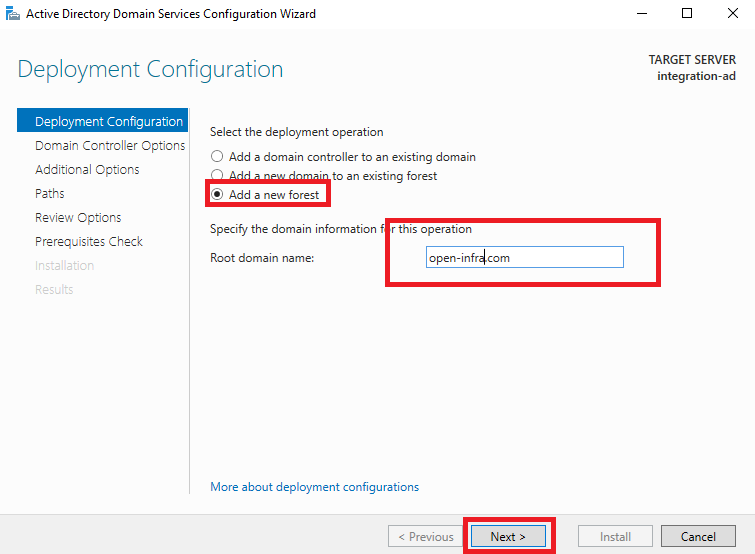Click Select the deployment operation text
755x554 pixels.
tap(297, 132)
